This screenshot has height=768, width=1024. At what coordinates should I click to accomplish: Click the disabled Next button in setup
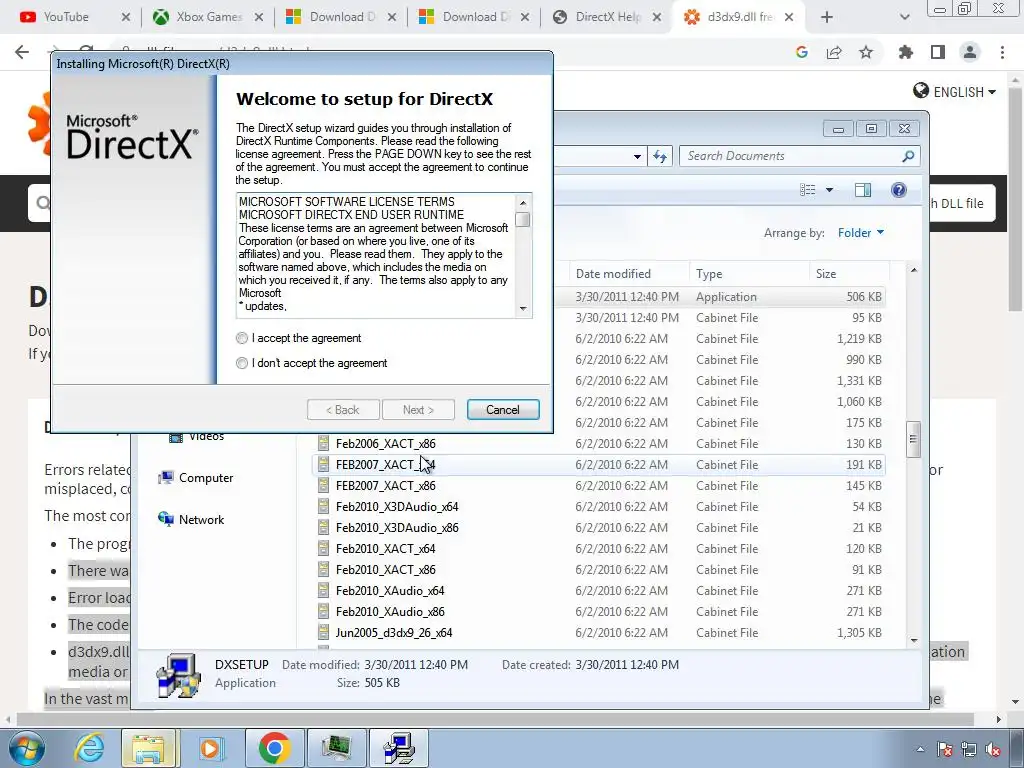point(418,409)
